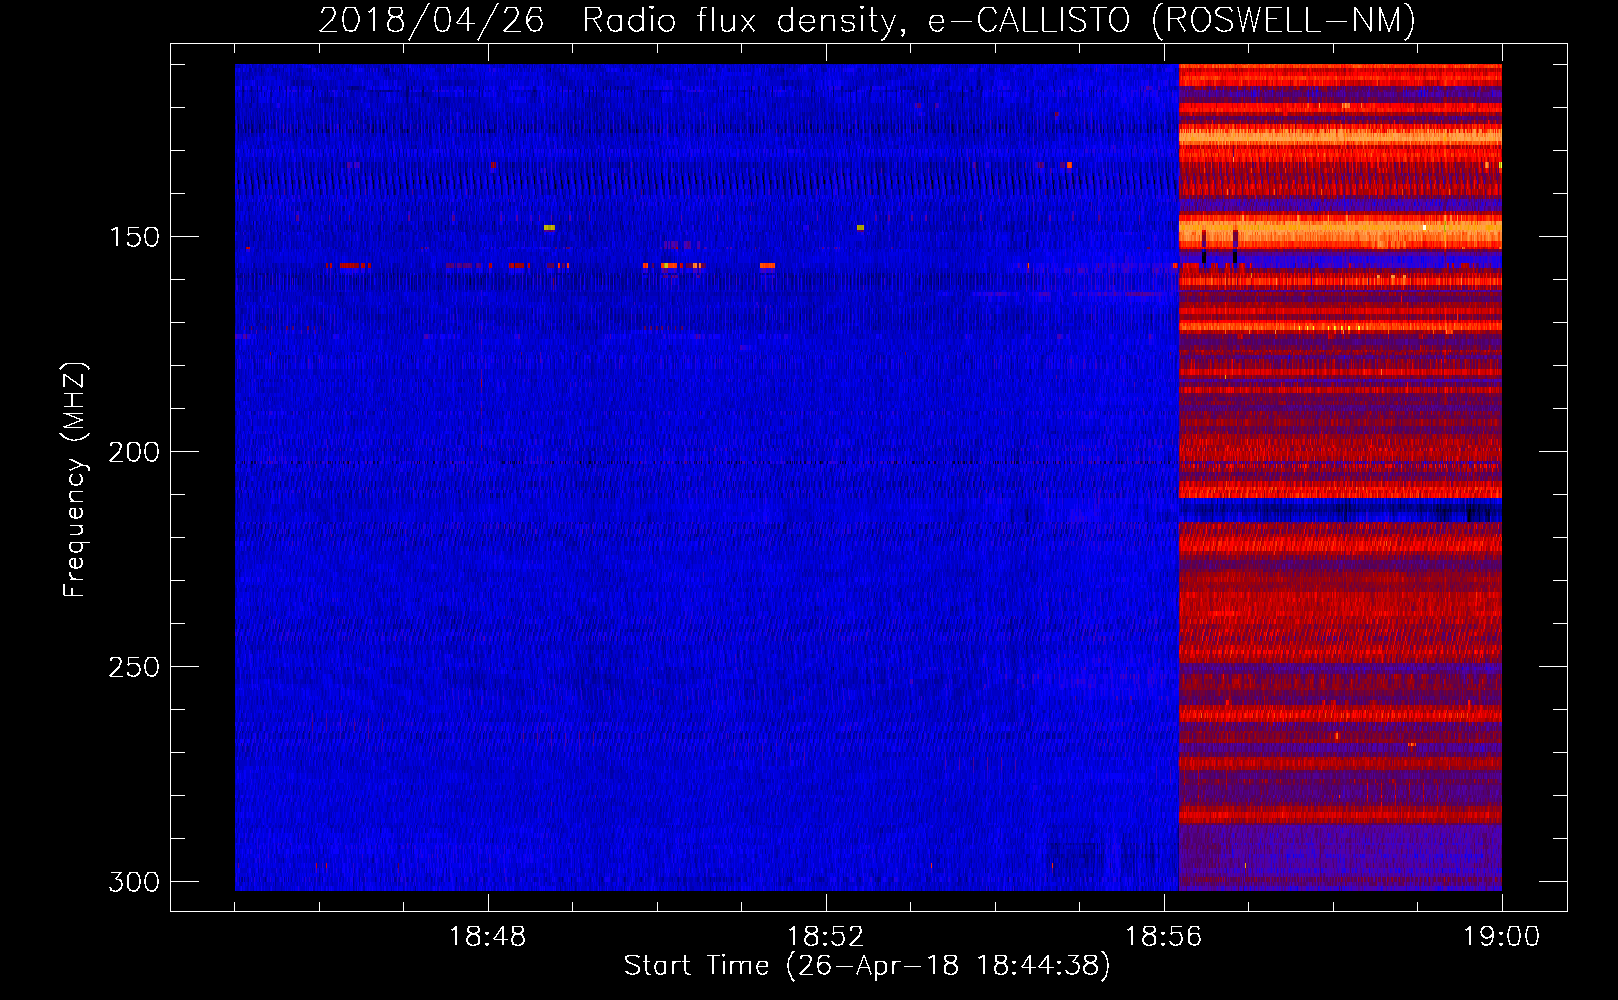Click the 150 frequency tick label

134,237
